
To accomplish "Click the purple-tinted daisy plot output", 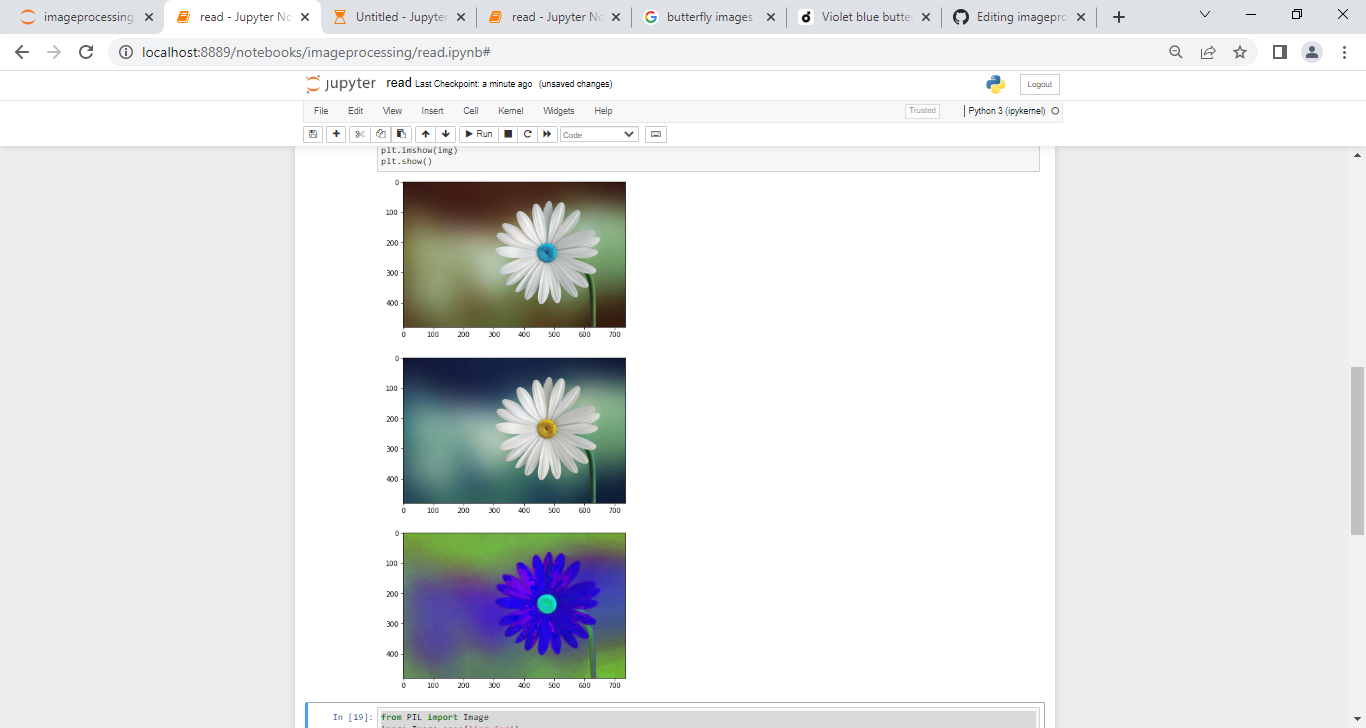I will point(514,604).
